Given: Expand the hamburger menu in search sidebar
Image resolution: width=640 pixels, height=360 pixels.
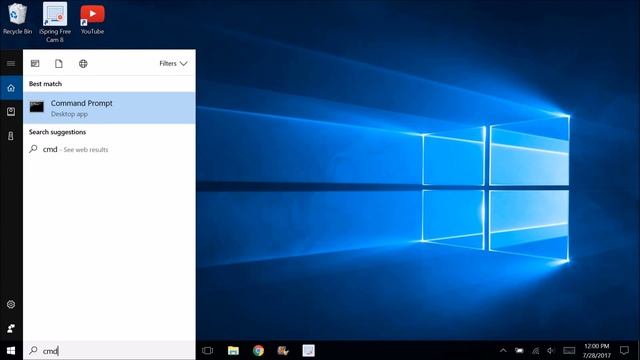Looking at the screenshot, I should pyautogui.click(x=11, y=63).
